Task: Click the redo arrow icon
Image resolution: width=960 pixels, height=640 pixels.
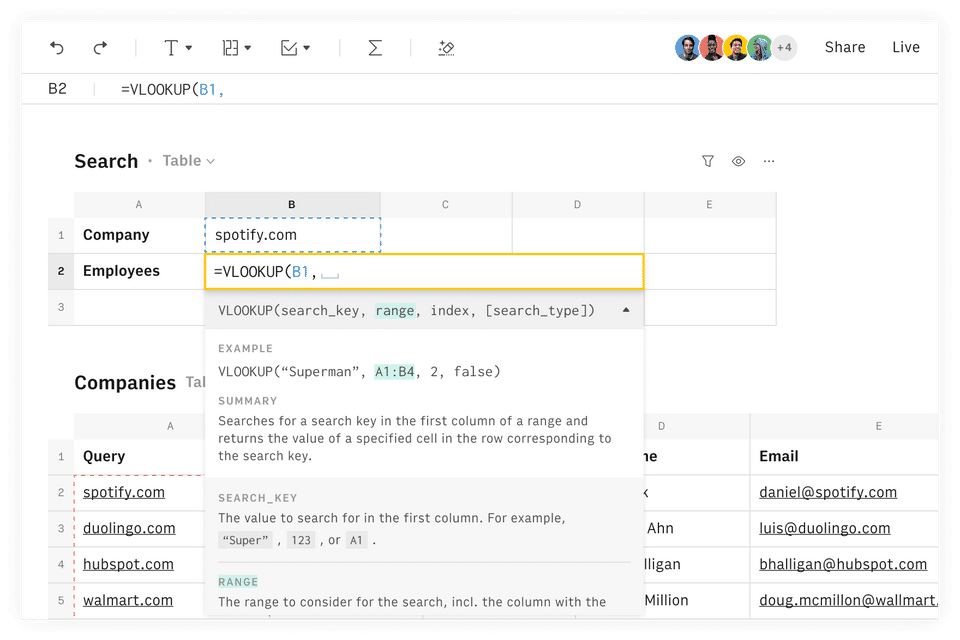Action: point(100,48)
